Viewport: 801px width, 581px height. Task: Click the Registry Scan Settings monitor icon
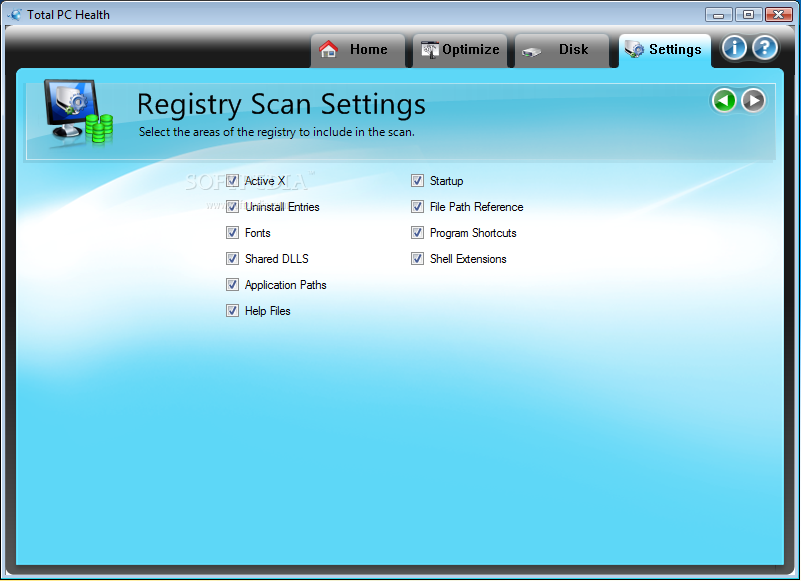click(x=78, y=113)
